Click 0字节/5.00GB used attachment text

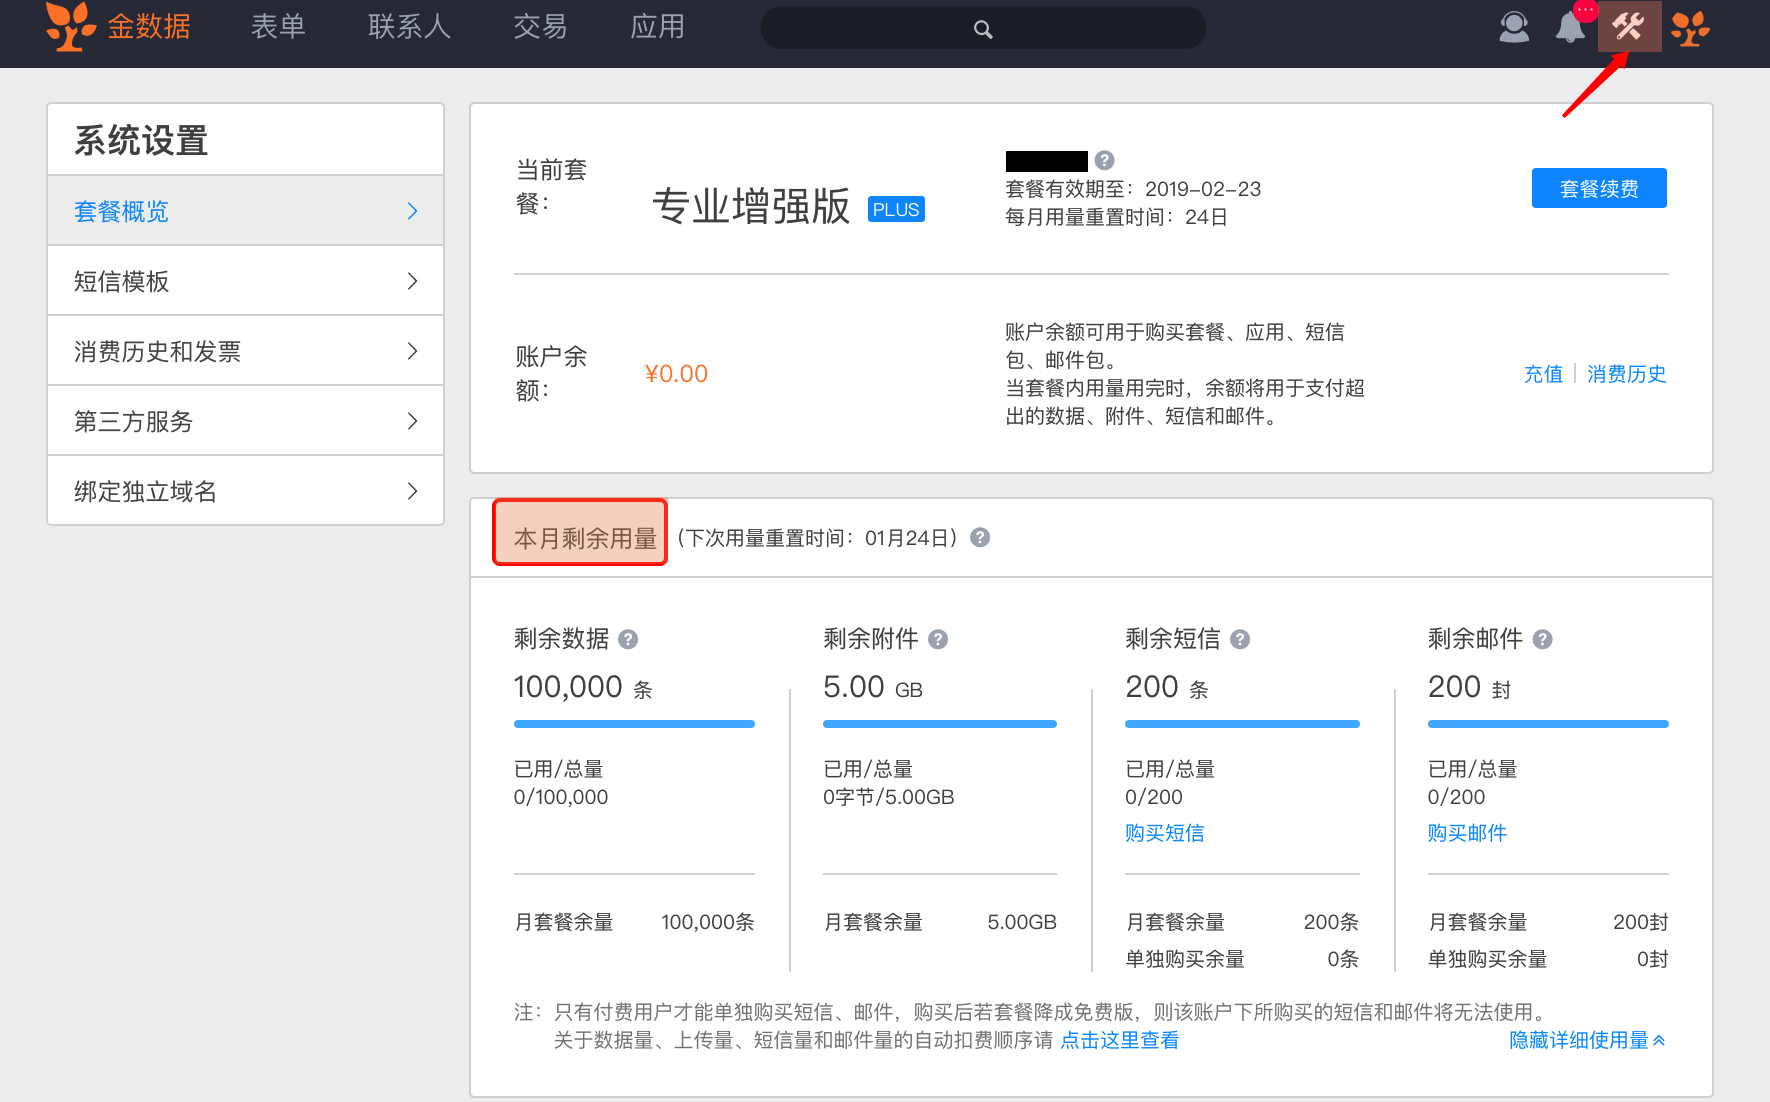click(889, 797)
